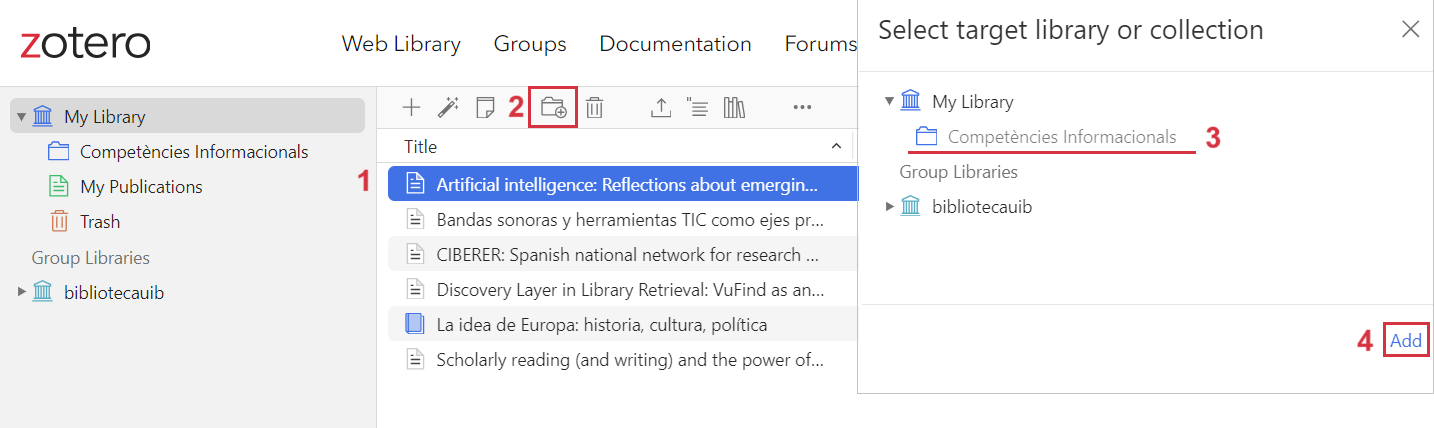This screenshot has width=1434, height=428.
Task: Click the Create Citation quote icon
Action: [x=697, y=107]
